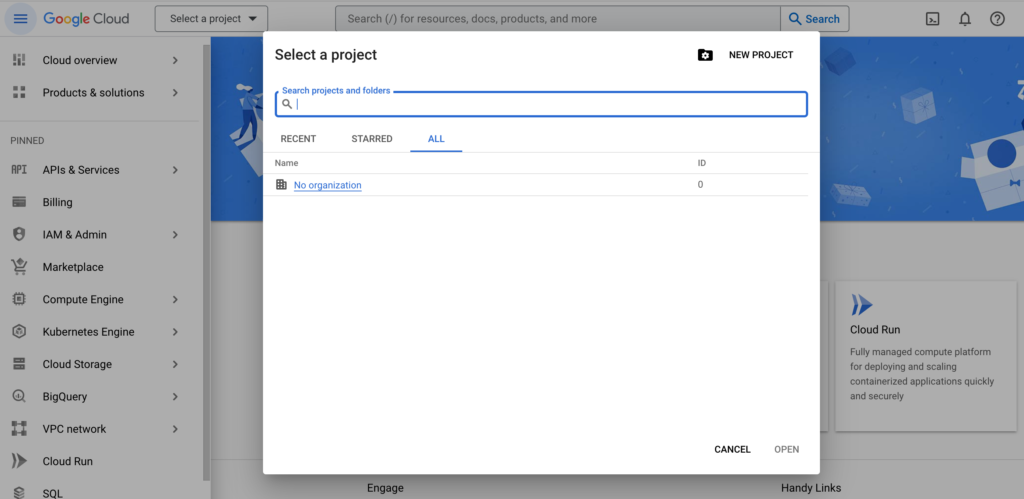Screen dimensions: 1024x499
Task: Activate Cloud Shell terminal icon
Action: pyautogui.click(x=932, y=19)
